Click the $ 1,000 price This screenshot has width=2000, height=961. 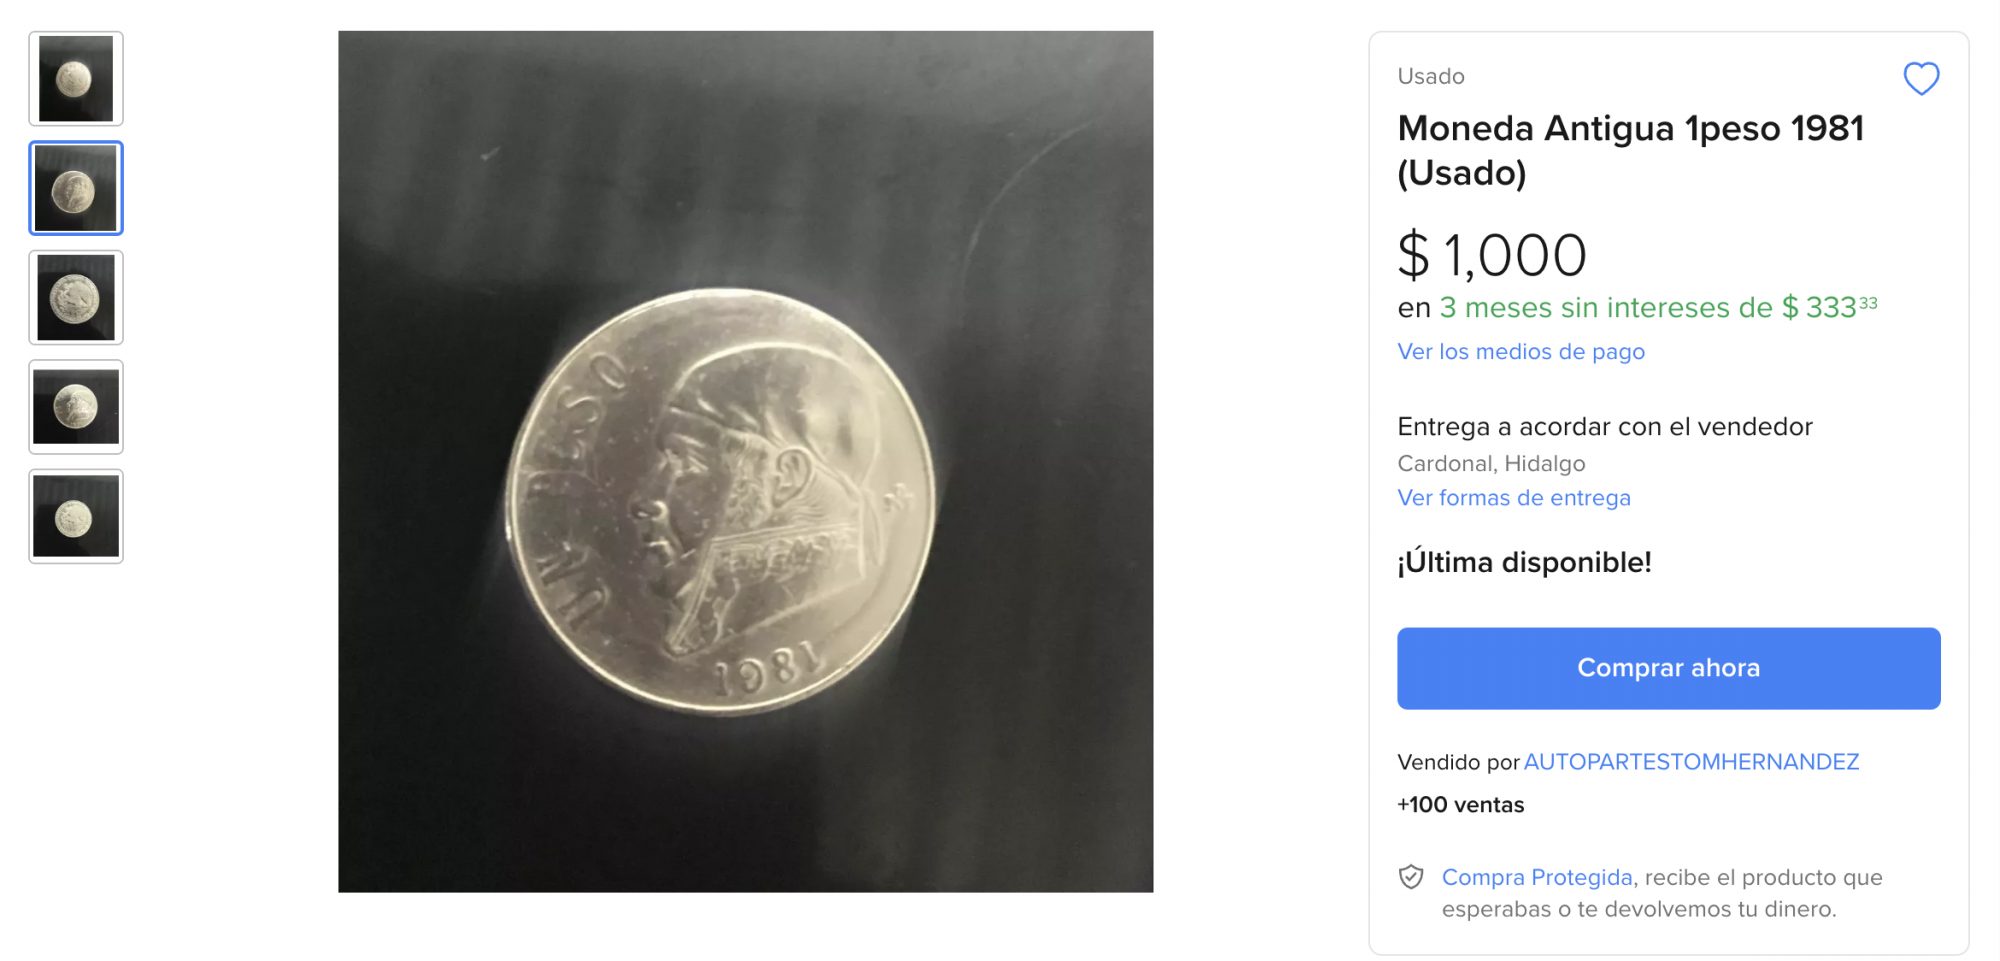(x=1491, y=255)
